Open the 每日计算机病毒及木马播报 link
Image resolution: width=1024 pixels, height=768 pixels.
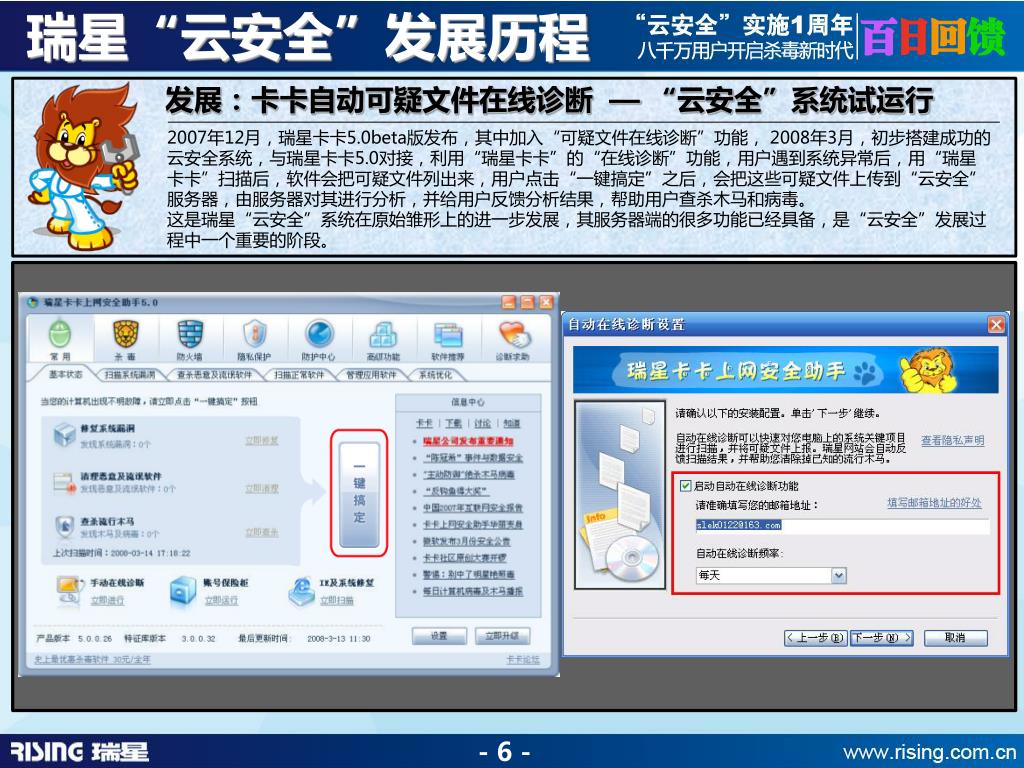473,591
